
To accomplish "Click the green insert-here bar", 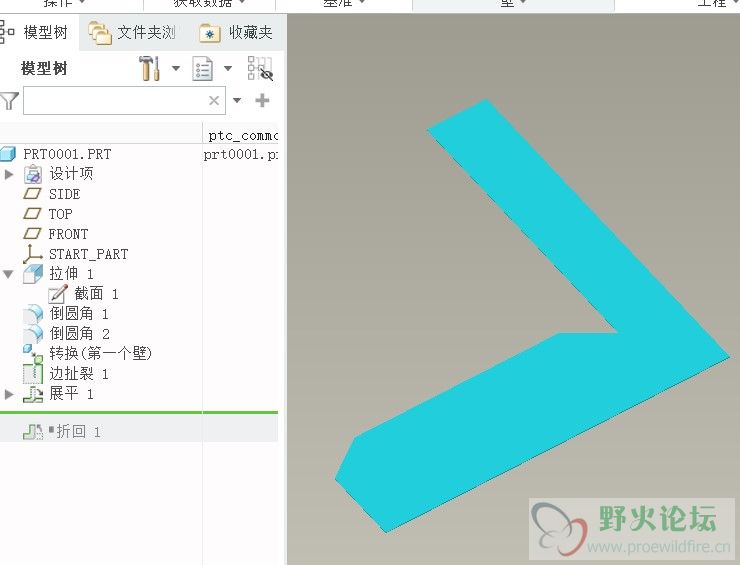I will [x=139, y=413].
